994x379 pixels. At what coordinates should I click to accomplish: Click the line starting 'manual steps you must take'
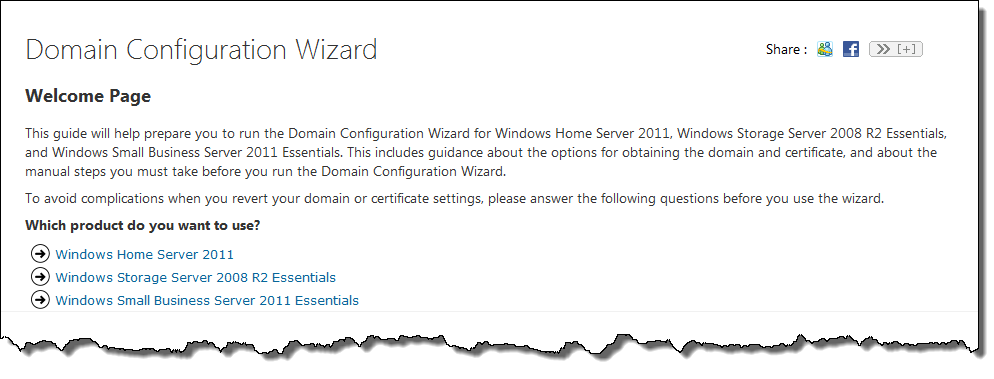click(x=265, y=172)
